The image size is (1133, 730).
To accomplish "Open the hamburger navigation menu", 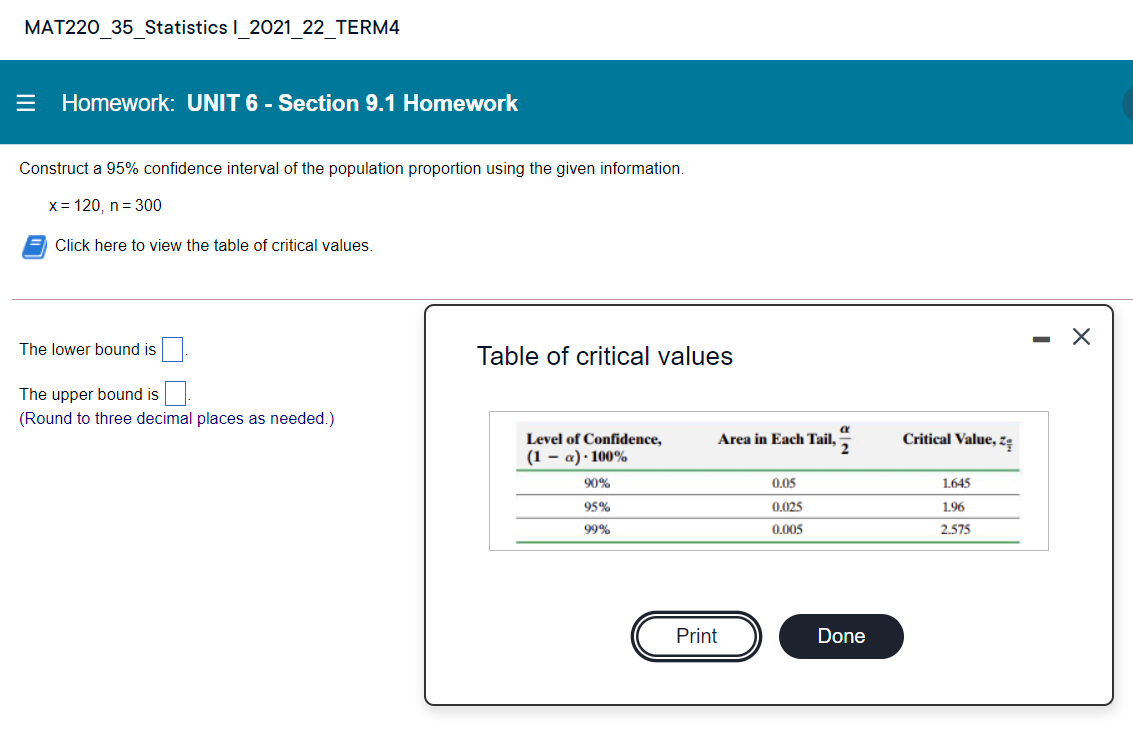I will point(24,102).
